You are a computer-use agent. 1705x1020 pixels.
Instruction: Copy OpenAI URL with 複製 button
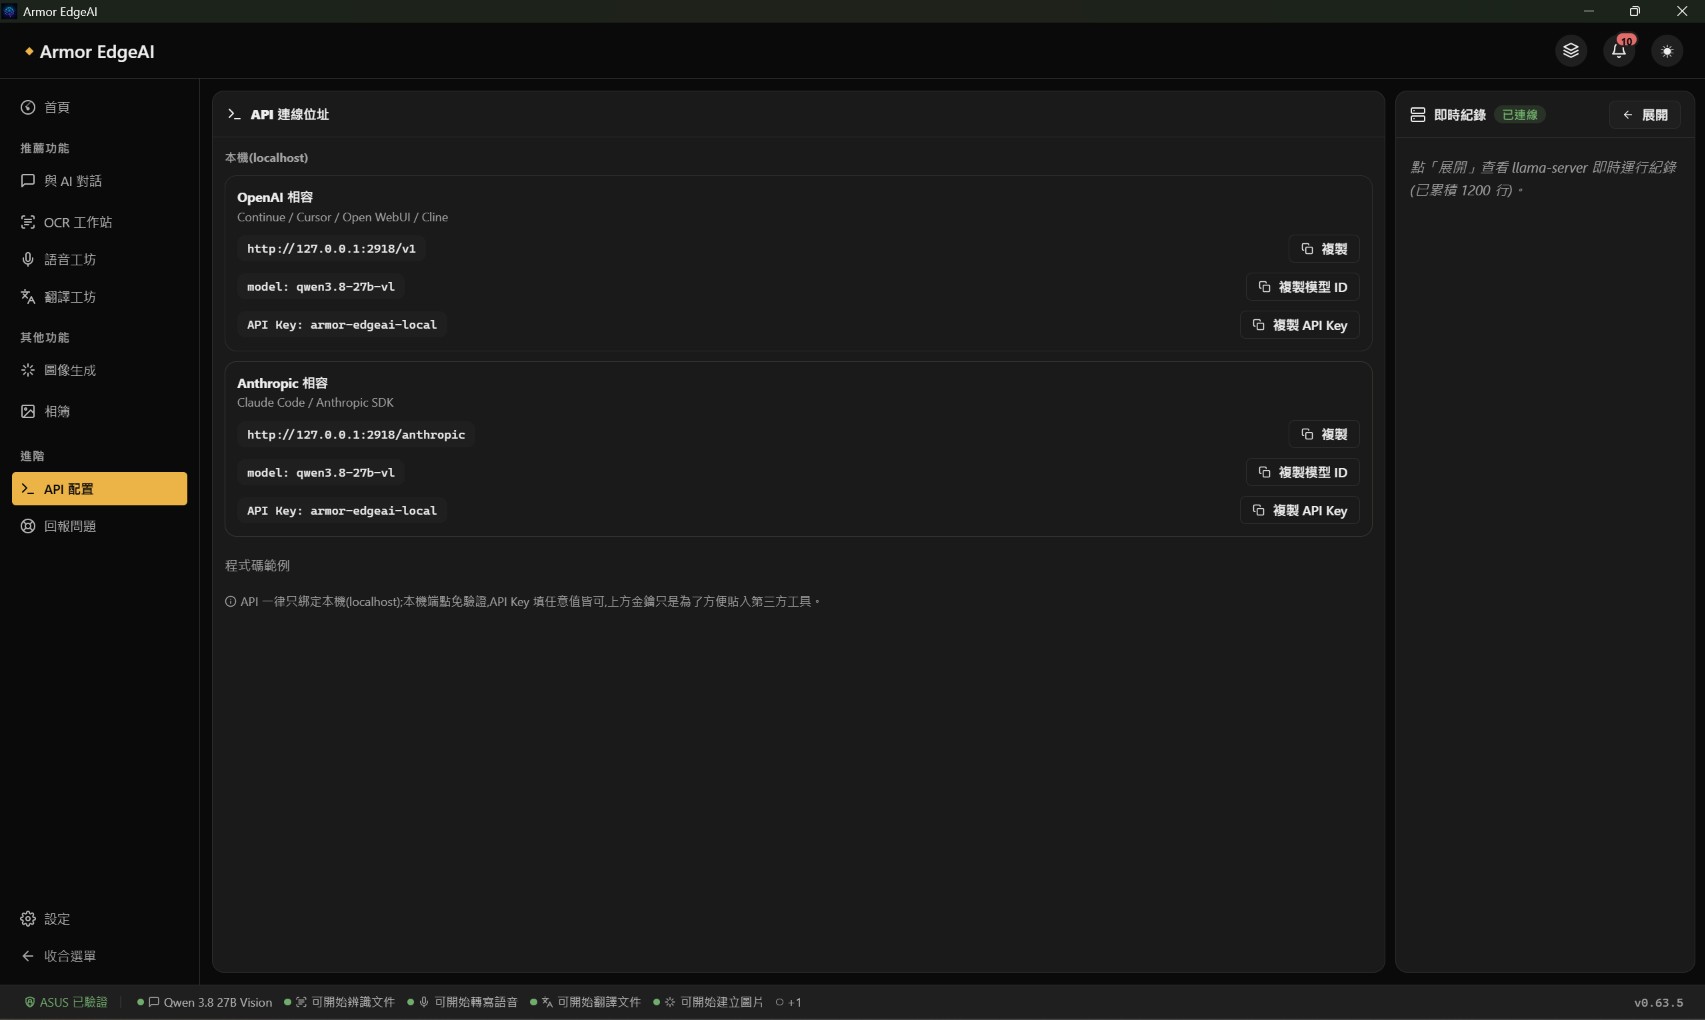(x=1324, y=249)
